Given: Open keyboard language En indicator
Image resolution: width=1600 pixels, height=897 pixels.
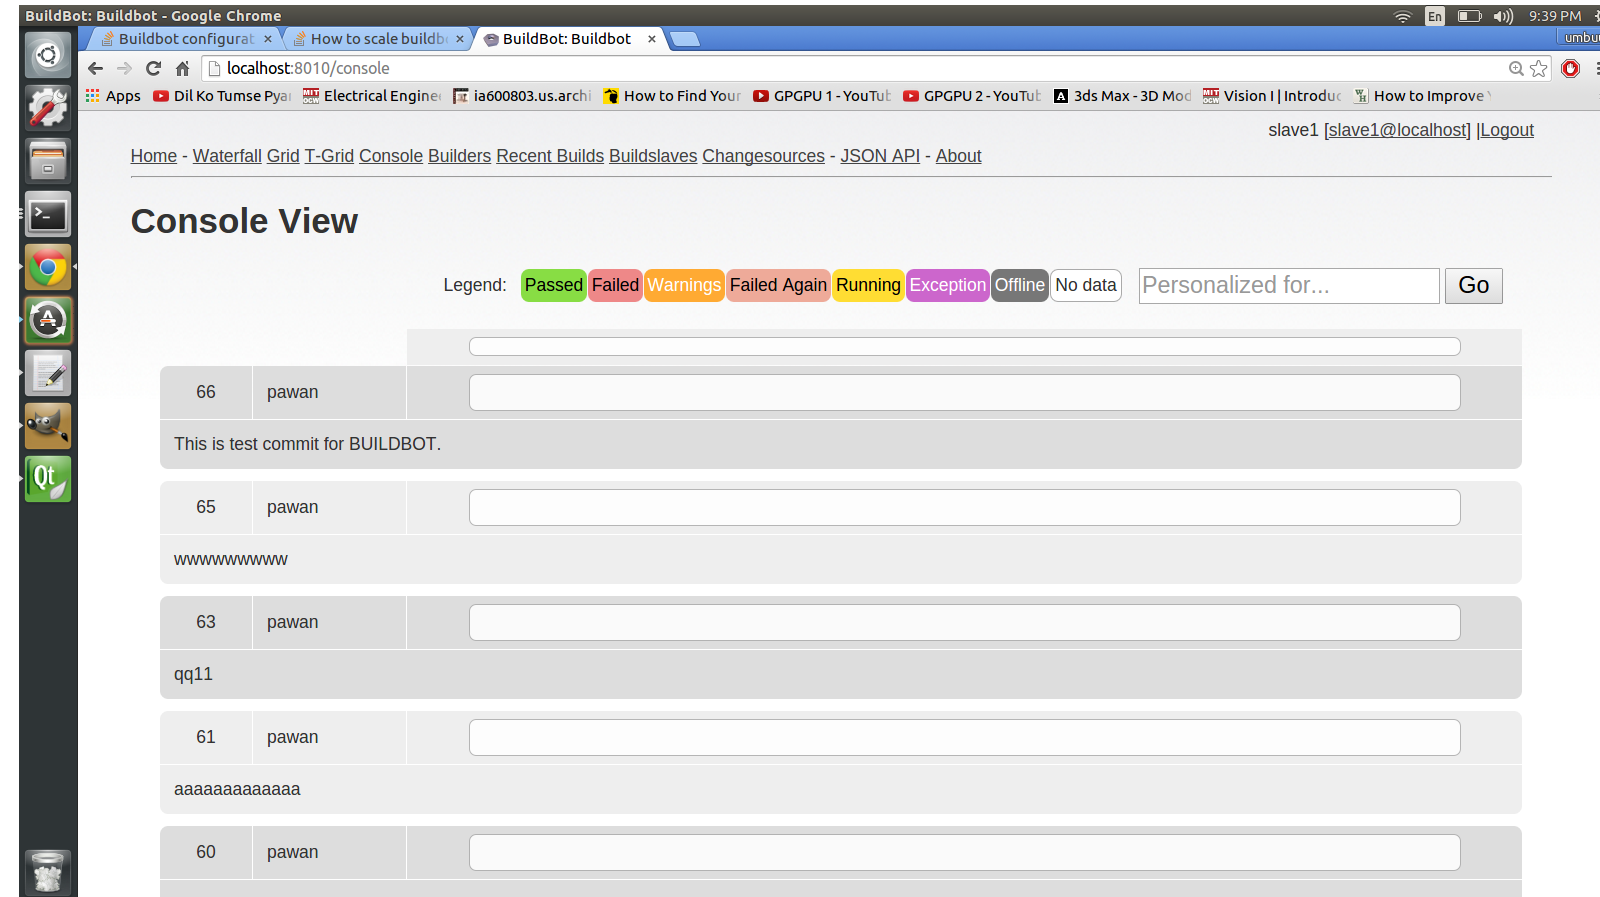Looking at the screenshot, I should (x=1435, y=16).
